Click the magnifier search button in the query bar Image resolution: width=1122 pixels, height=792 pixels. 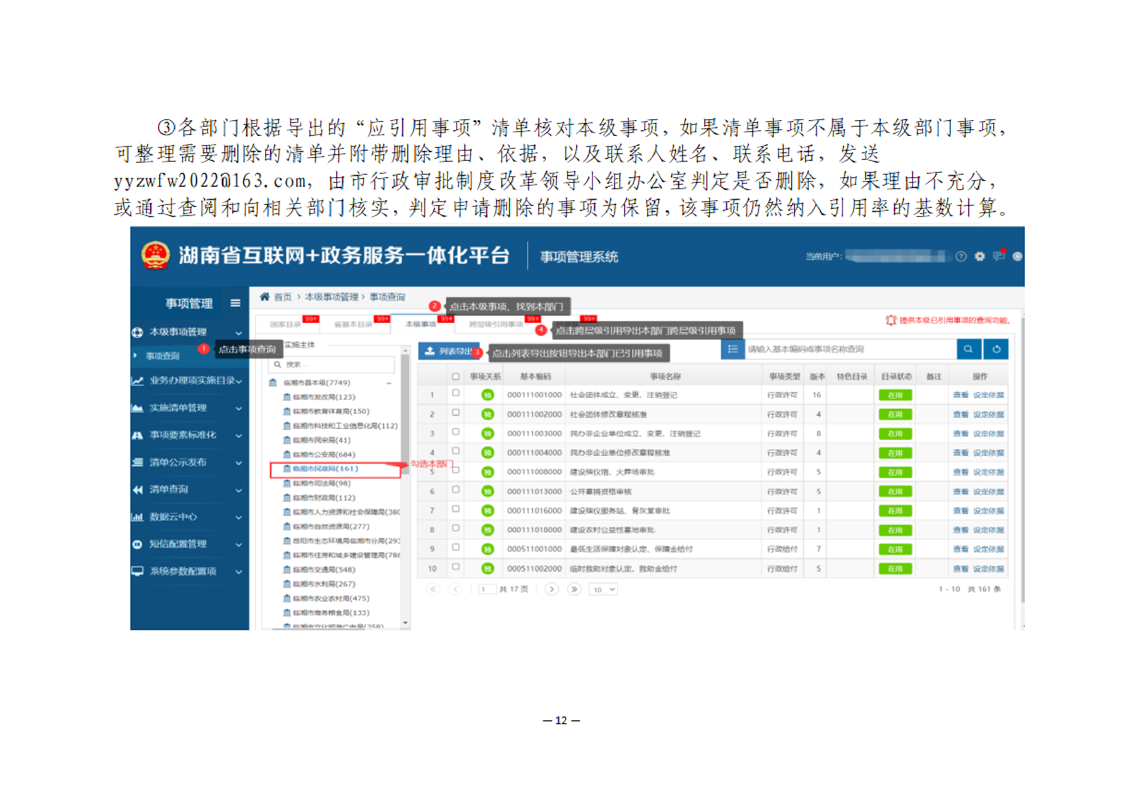968,349
